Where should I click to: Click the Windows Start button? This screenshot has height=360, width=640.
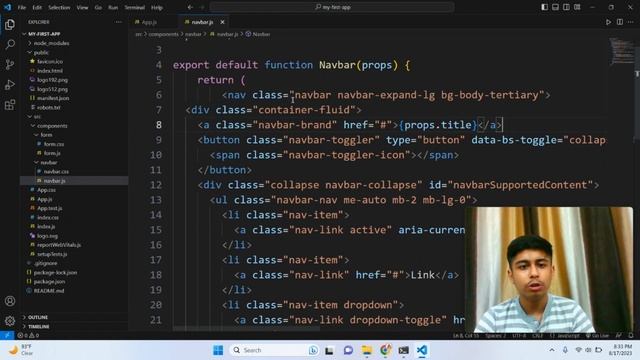pos(218,350)
